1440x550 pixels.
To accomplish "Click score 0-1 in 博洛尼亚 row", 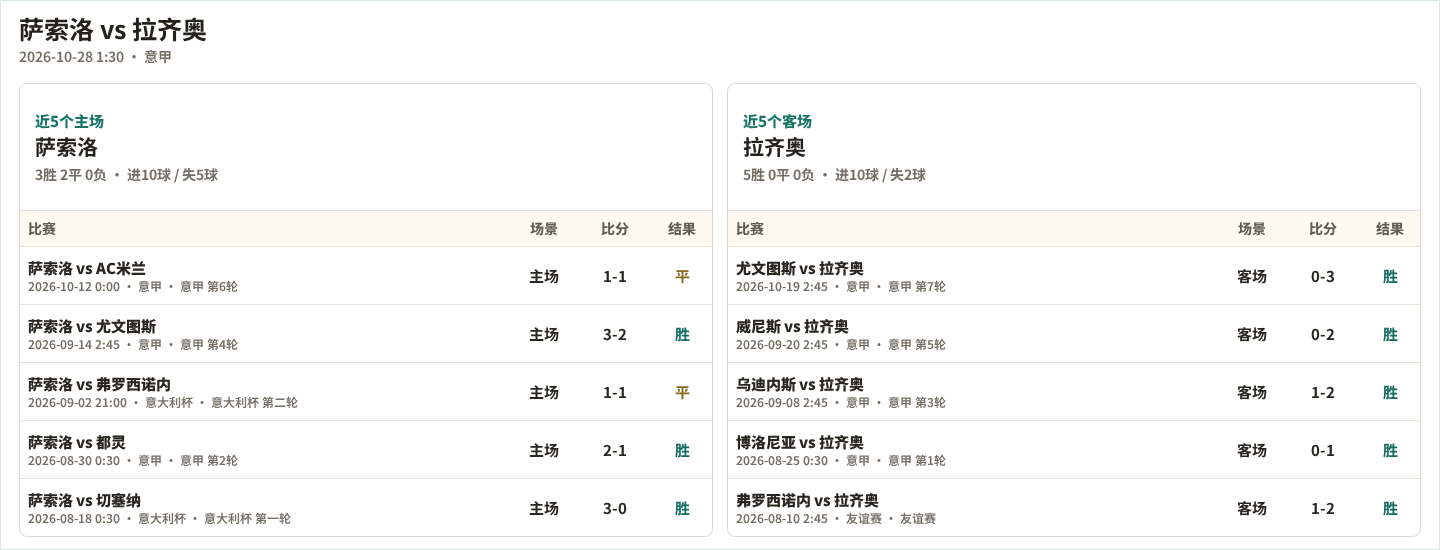I will tap(1323, 450).
